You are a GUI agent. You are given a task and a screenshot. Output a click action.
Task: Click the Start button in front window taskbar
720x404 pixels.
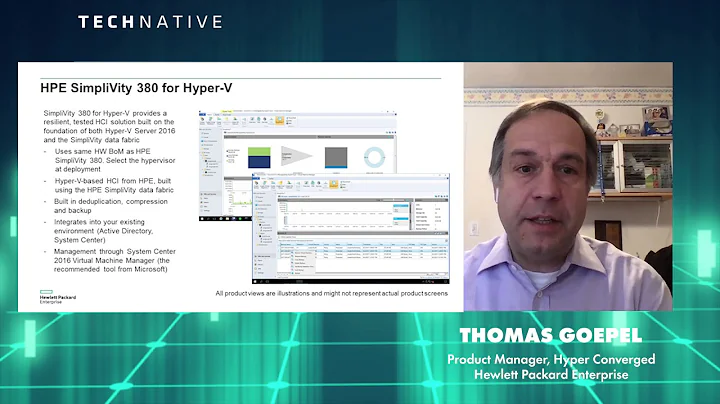click(x=255, y=281)
